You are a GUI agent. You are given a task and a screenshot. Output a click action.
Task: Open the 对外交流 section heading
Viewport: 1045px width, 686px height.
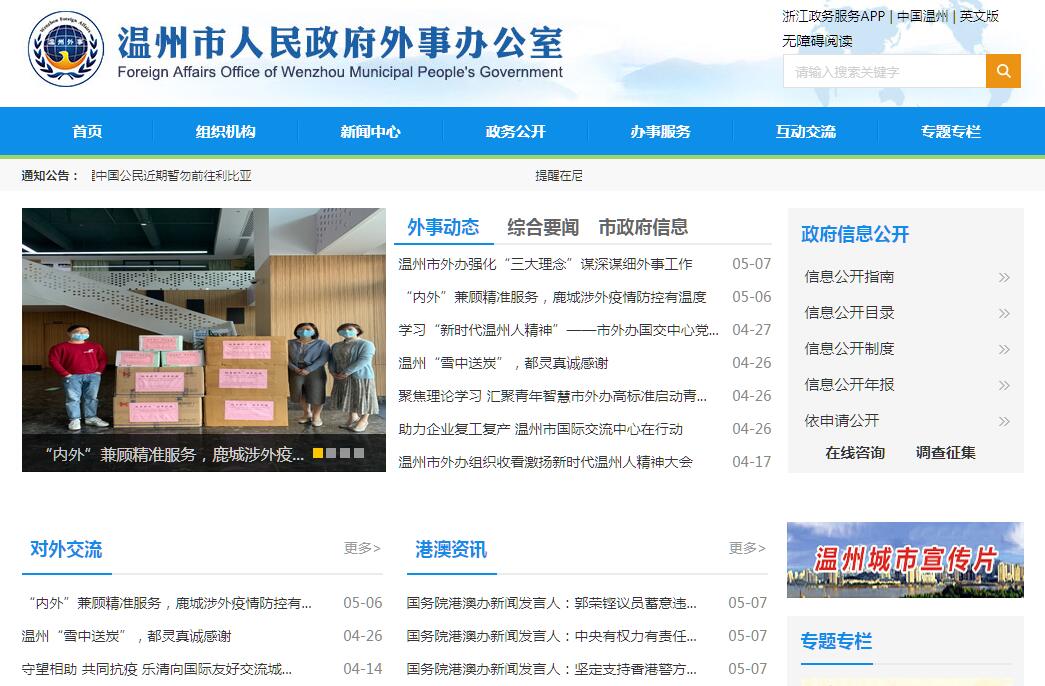[66, 549]
